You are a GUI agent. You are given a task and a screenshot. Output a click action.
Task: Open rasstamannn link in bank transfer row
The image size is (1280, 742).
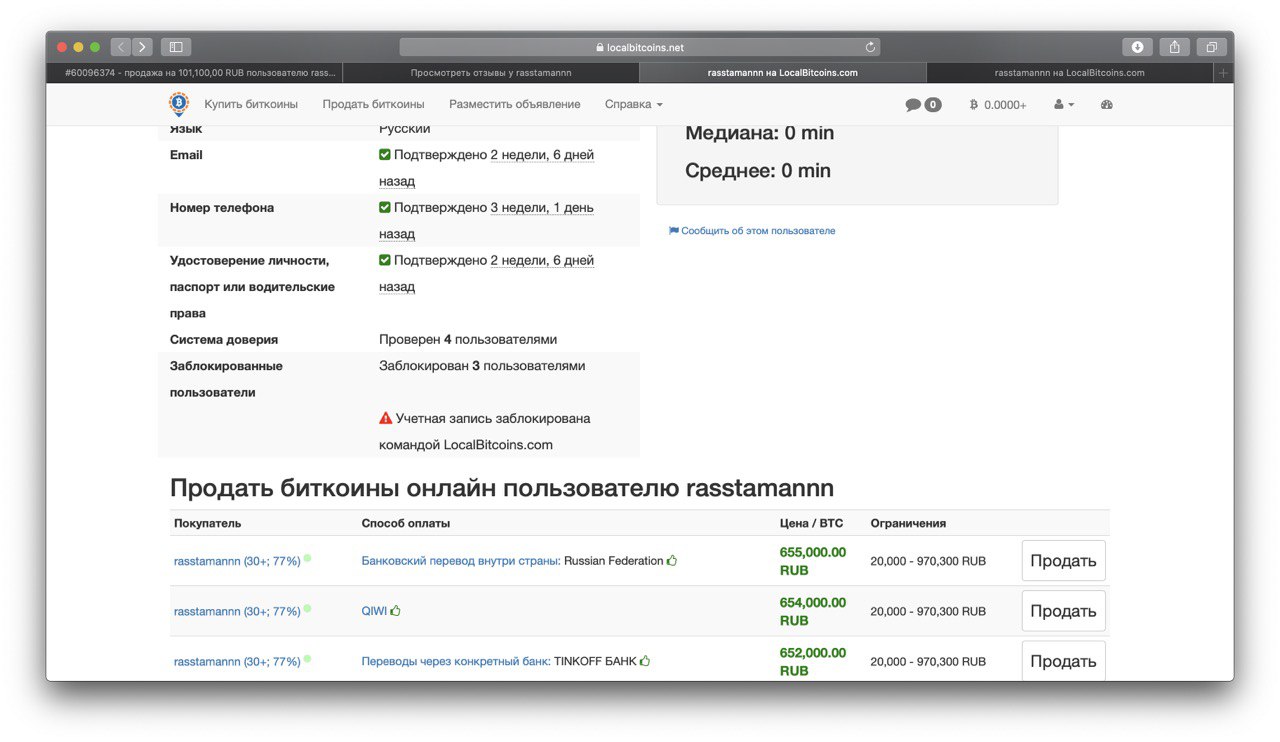coord(237,562)
